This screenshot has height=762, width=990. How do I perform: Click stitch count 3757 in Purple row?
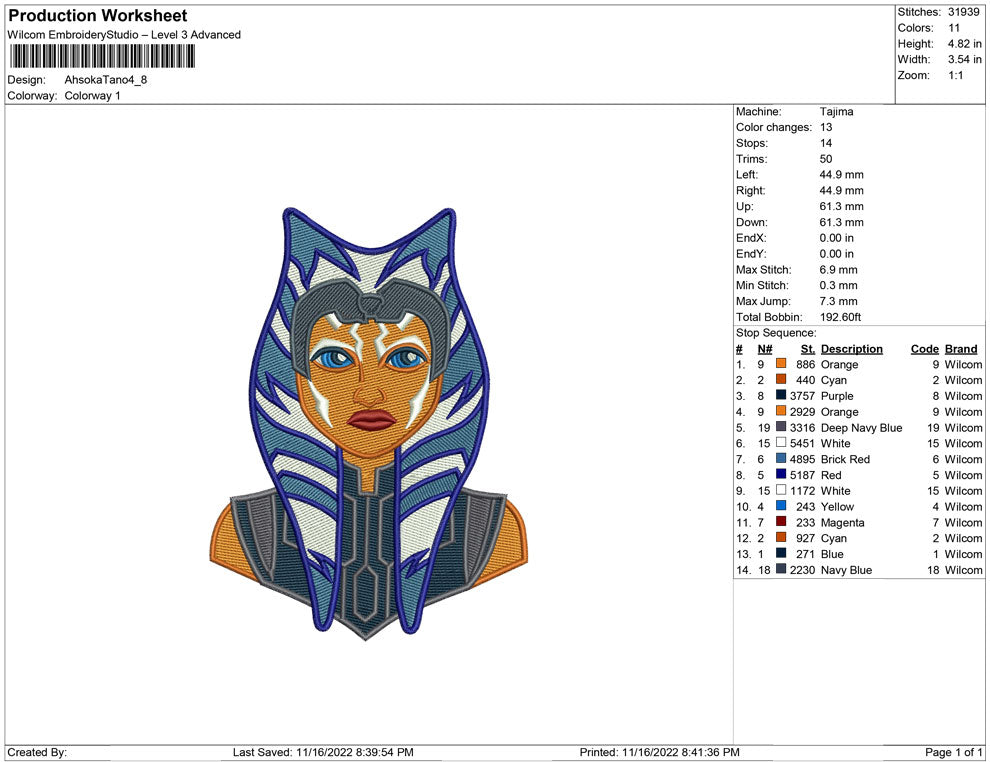click(802, 396)
